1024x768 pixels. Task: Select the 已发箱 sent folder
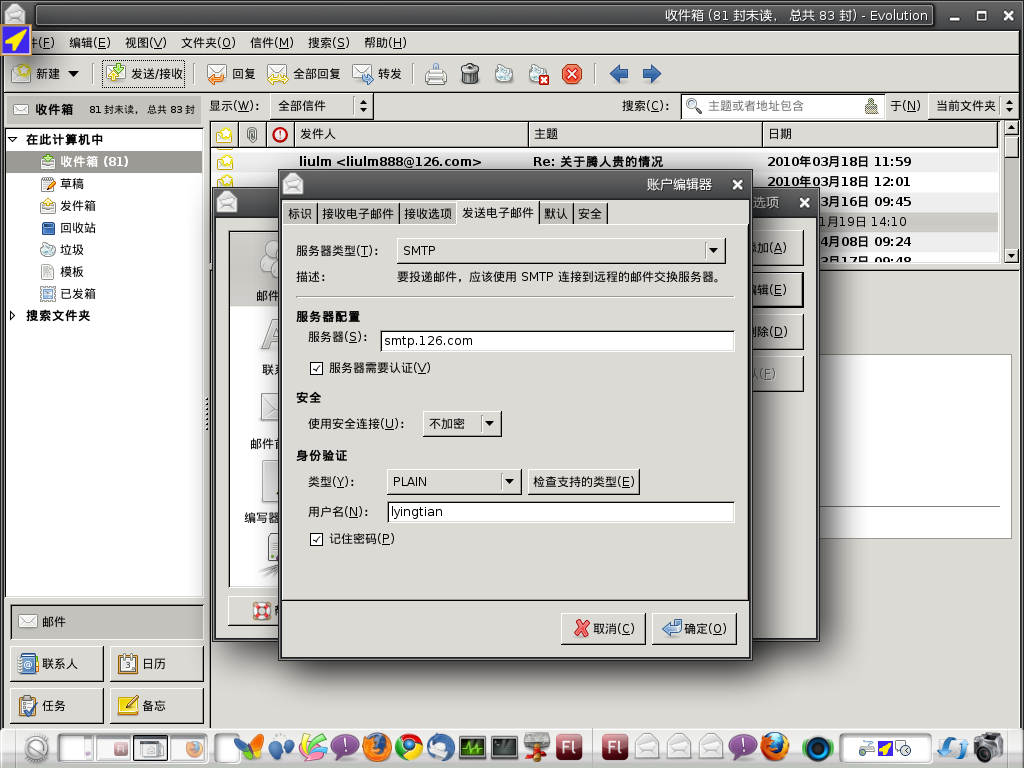click(x=68, y=294)
